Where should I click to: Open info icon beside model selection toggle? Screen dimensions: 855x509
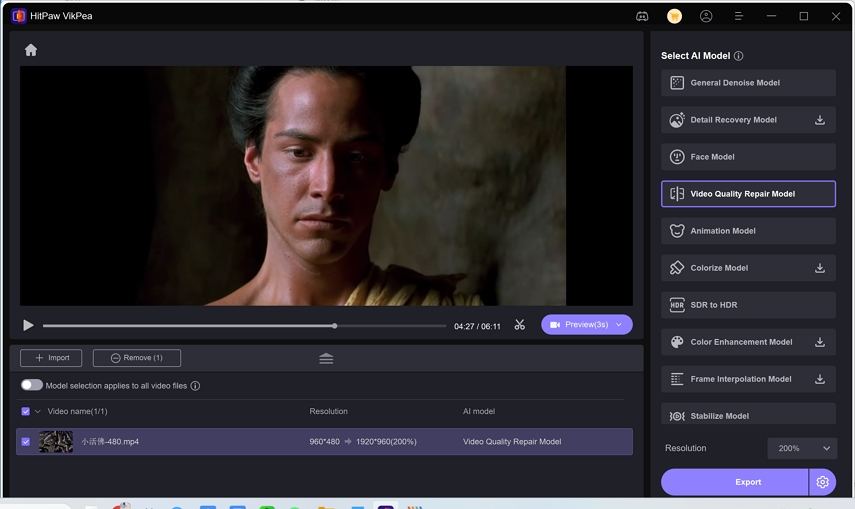pyautogui.click(x=195, y=386)
